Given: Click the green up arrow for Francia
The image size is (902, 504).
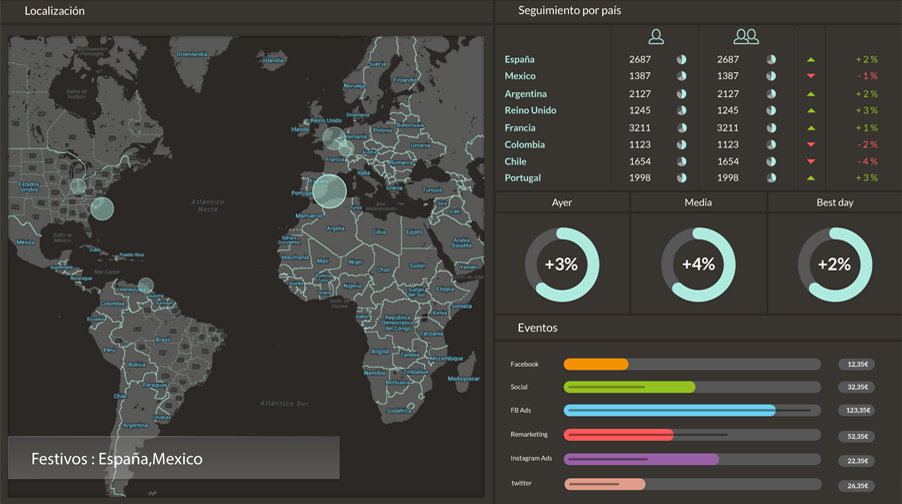Looking at the screenshot, I should (811, 128).
